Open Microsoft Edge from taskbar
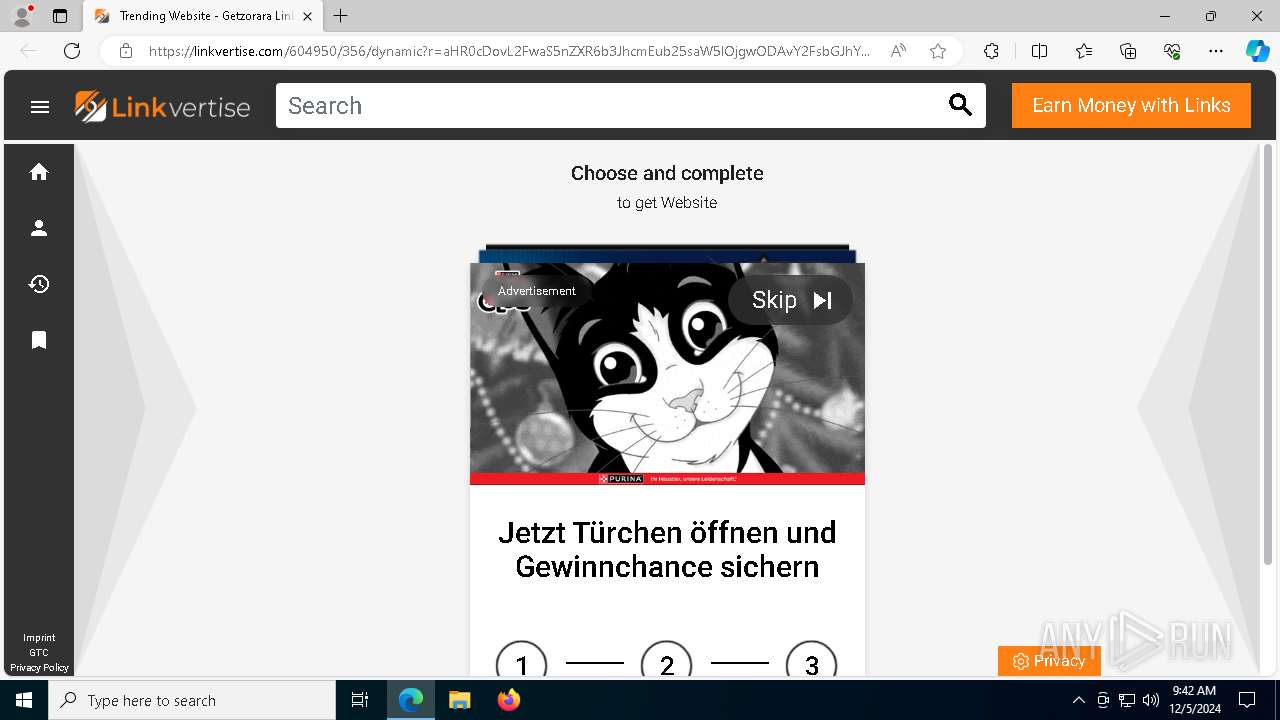This screenshot has height=720, width=1280. pyautogui.click(x=411, y=700)
